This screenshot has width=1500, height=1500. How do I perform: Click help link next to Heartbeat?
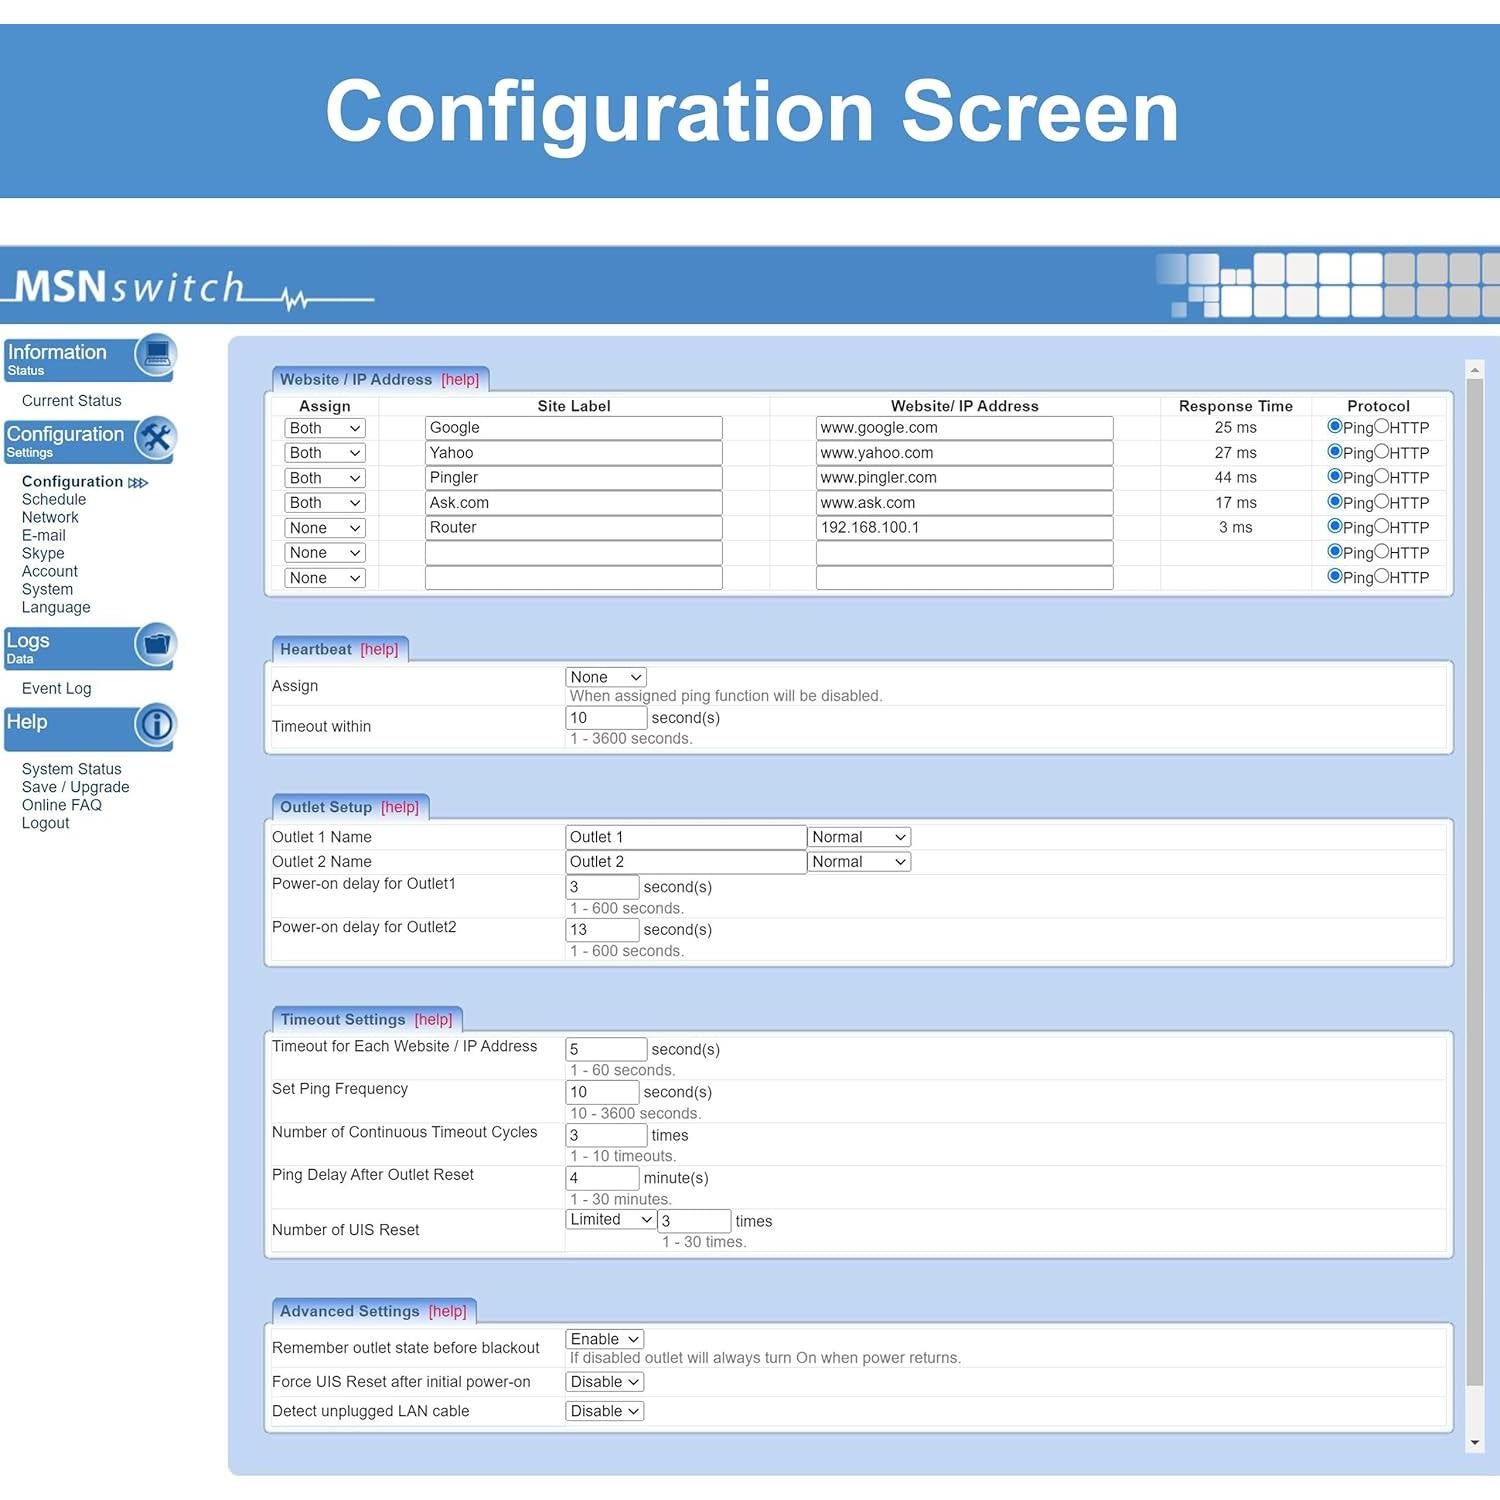(379, 650)
